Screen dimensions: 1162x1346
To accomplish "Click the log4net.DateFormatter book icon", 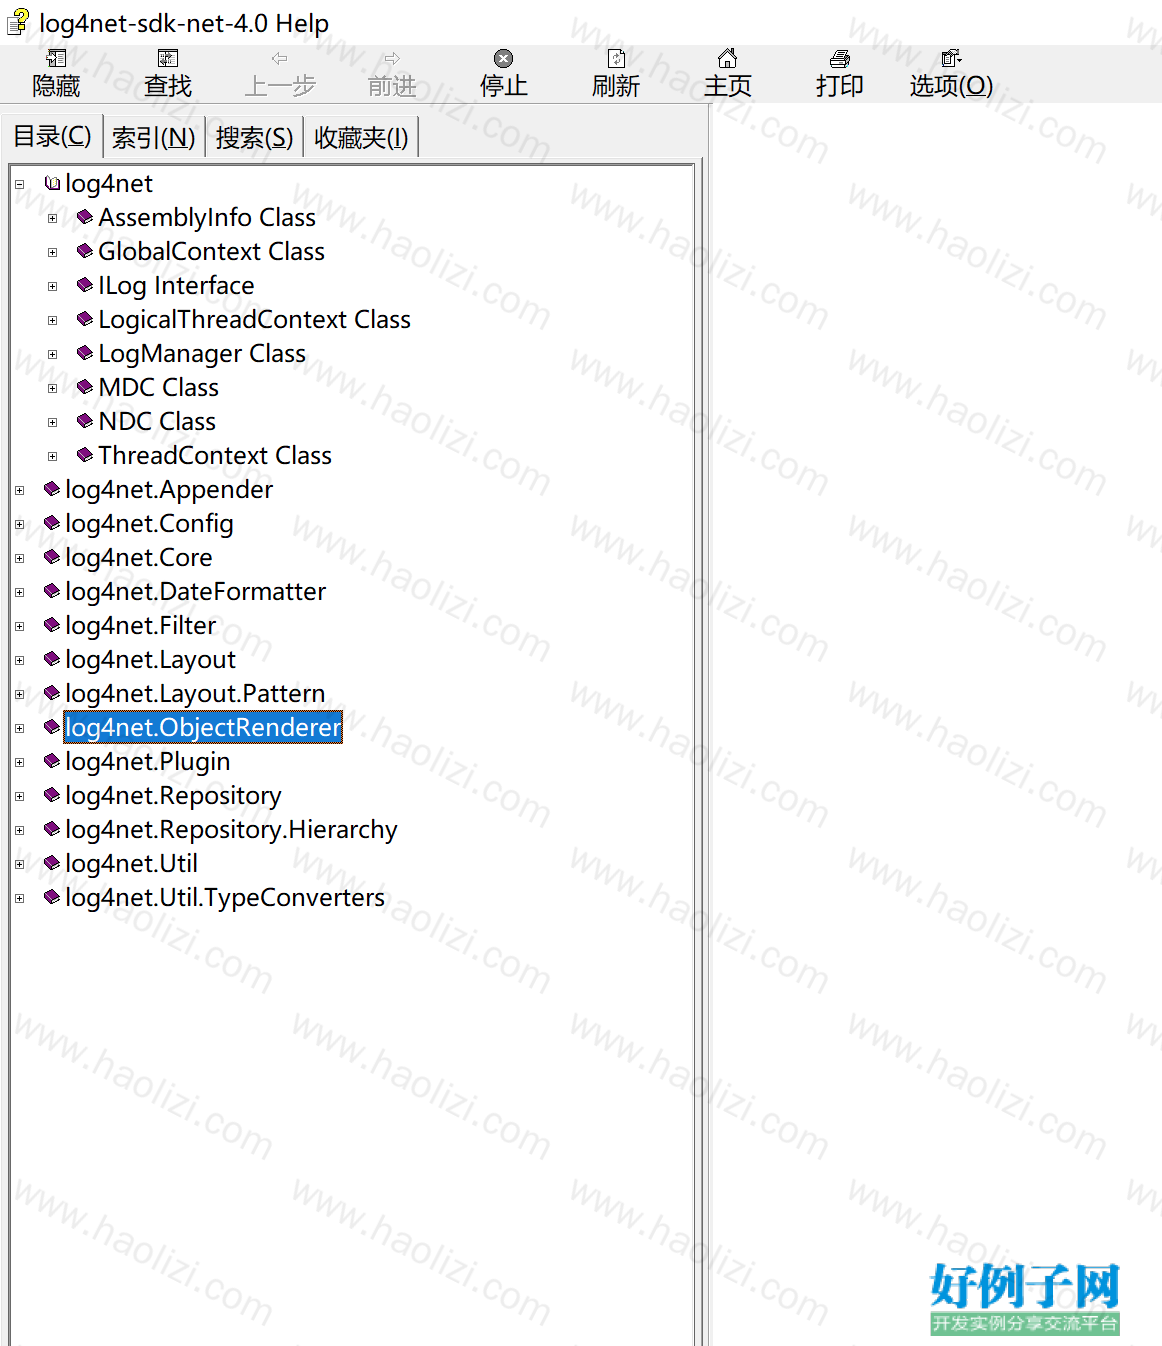I will pos(52,591).
